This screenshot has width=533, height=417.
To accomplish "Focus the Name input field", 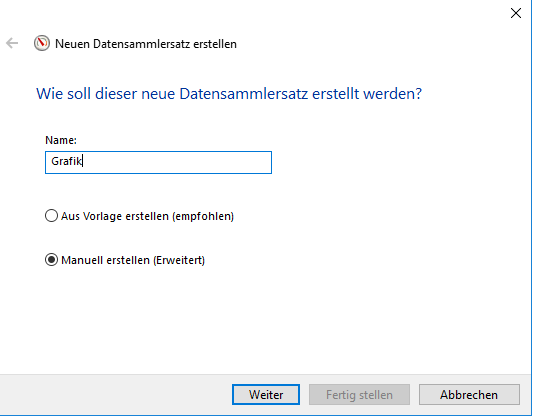I will pos(158,162).
